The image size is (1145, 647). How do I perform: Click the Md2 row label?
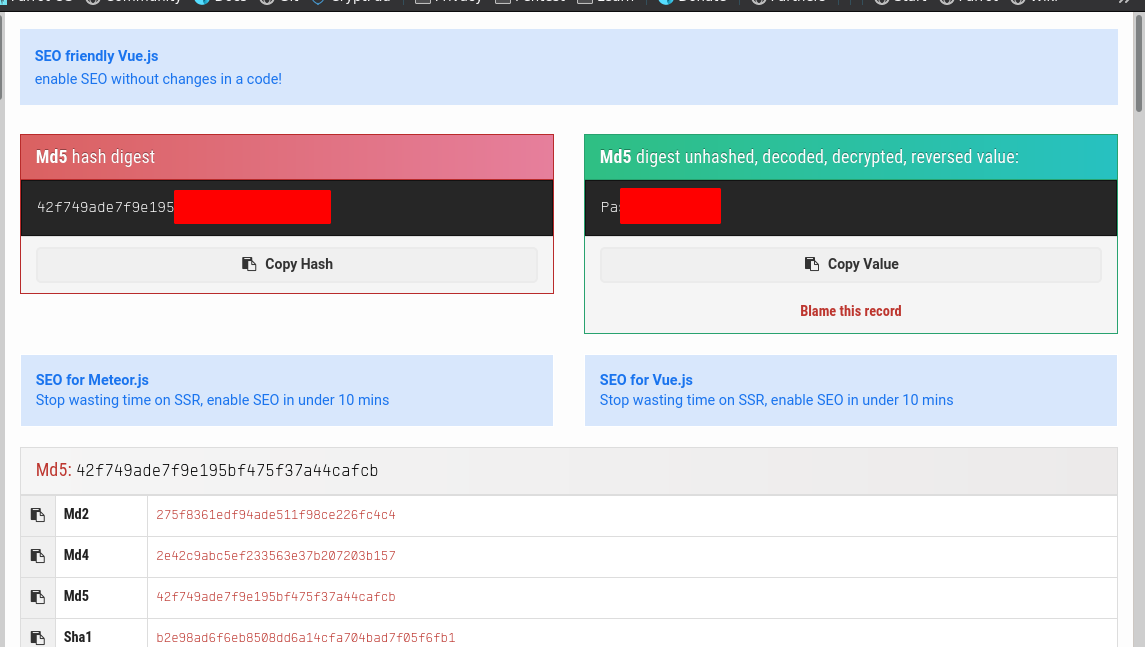[76, 515]
